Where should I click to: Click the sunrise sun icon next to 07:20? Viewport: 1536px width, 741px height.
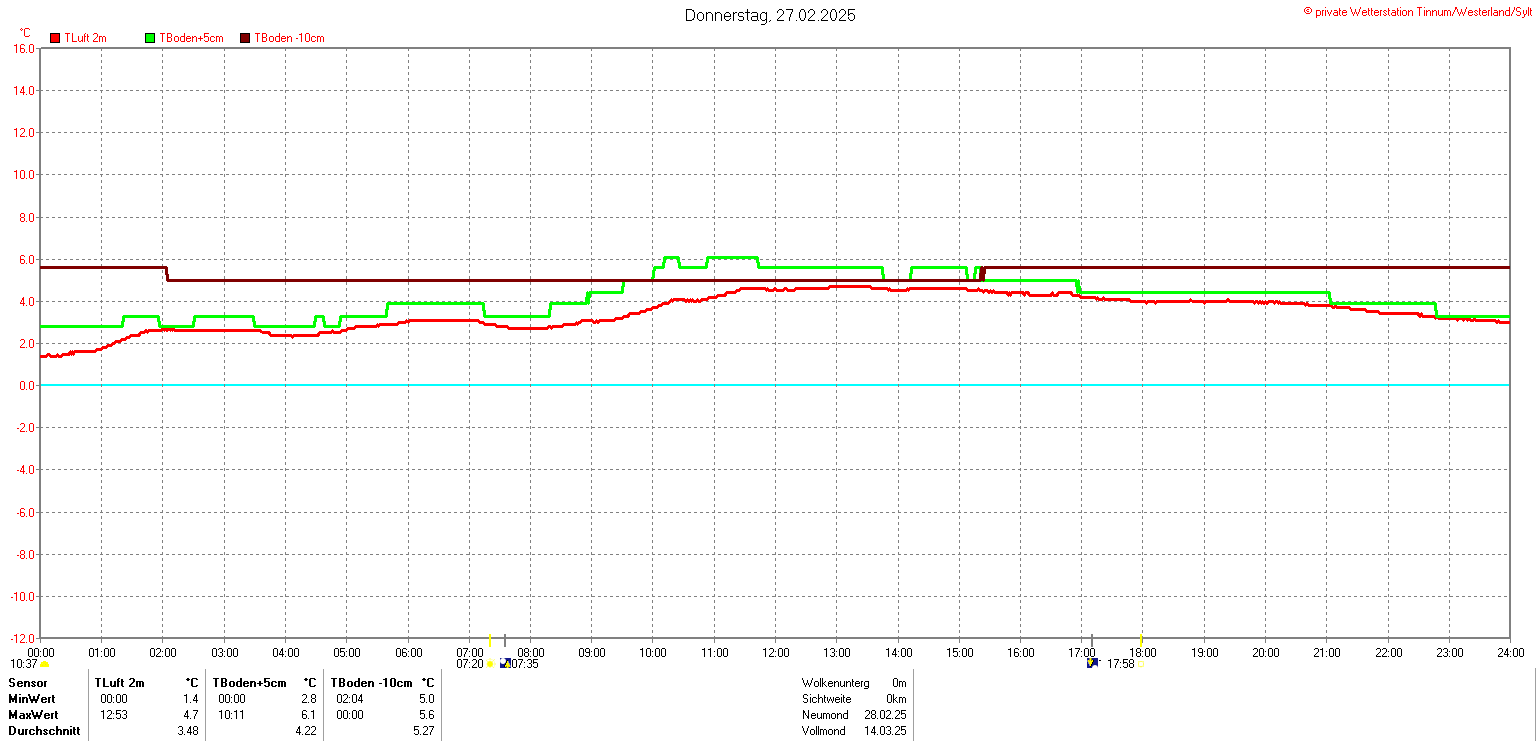(x=491, y=664)
